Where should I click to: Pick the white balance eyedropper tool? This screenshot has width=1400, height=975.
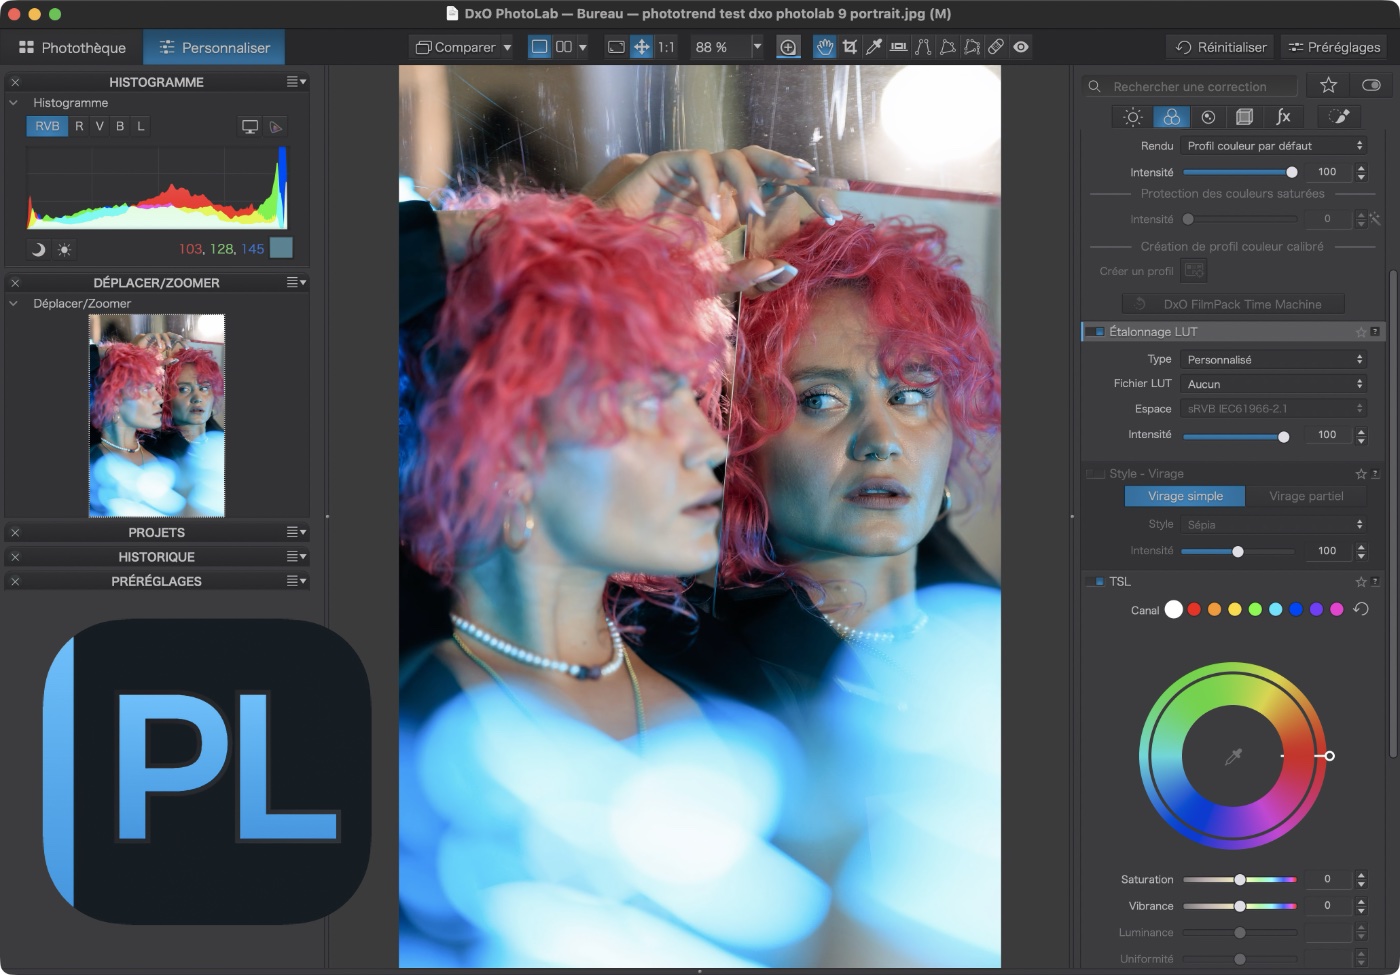(x=874, y=47)
